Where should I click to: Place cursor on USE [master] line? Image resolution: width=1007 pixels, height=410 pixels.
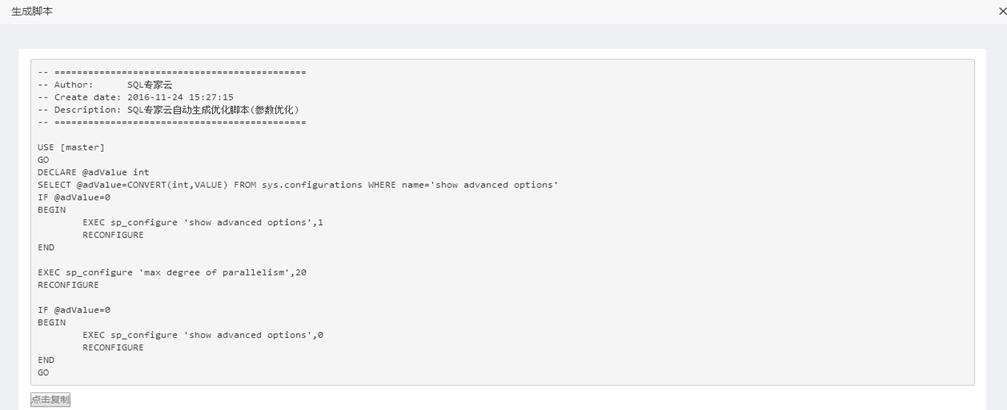[x=71, y=147]
